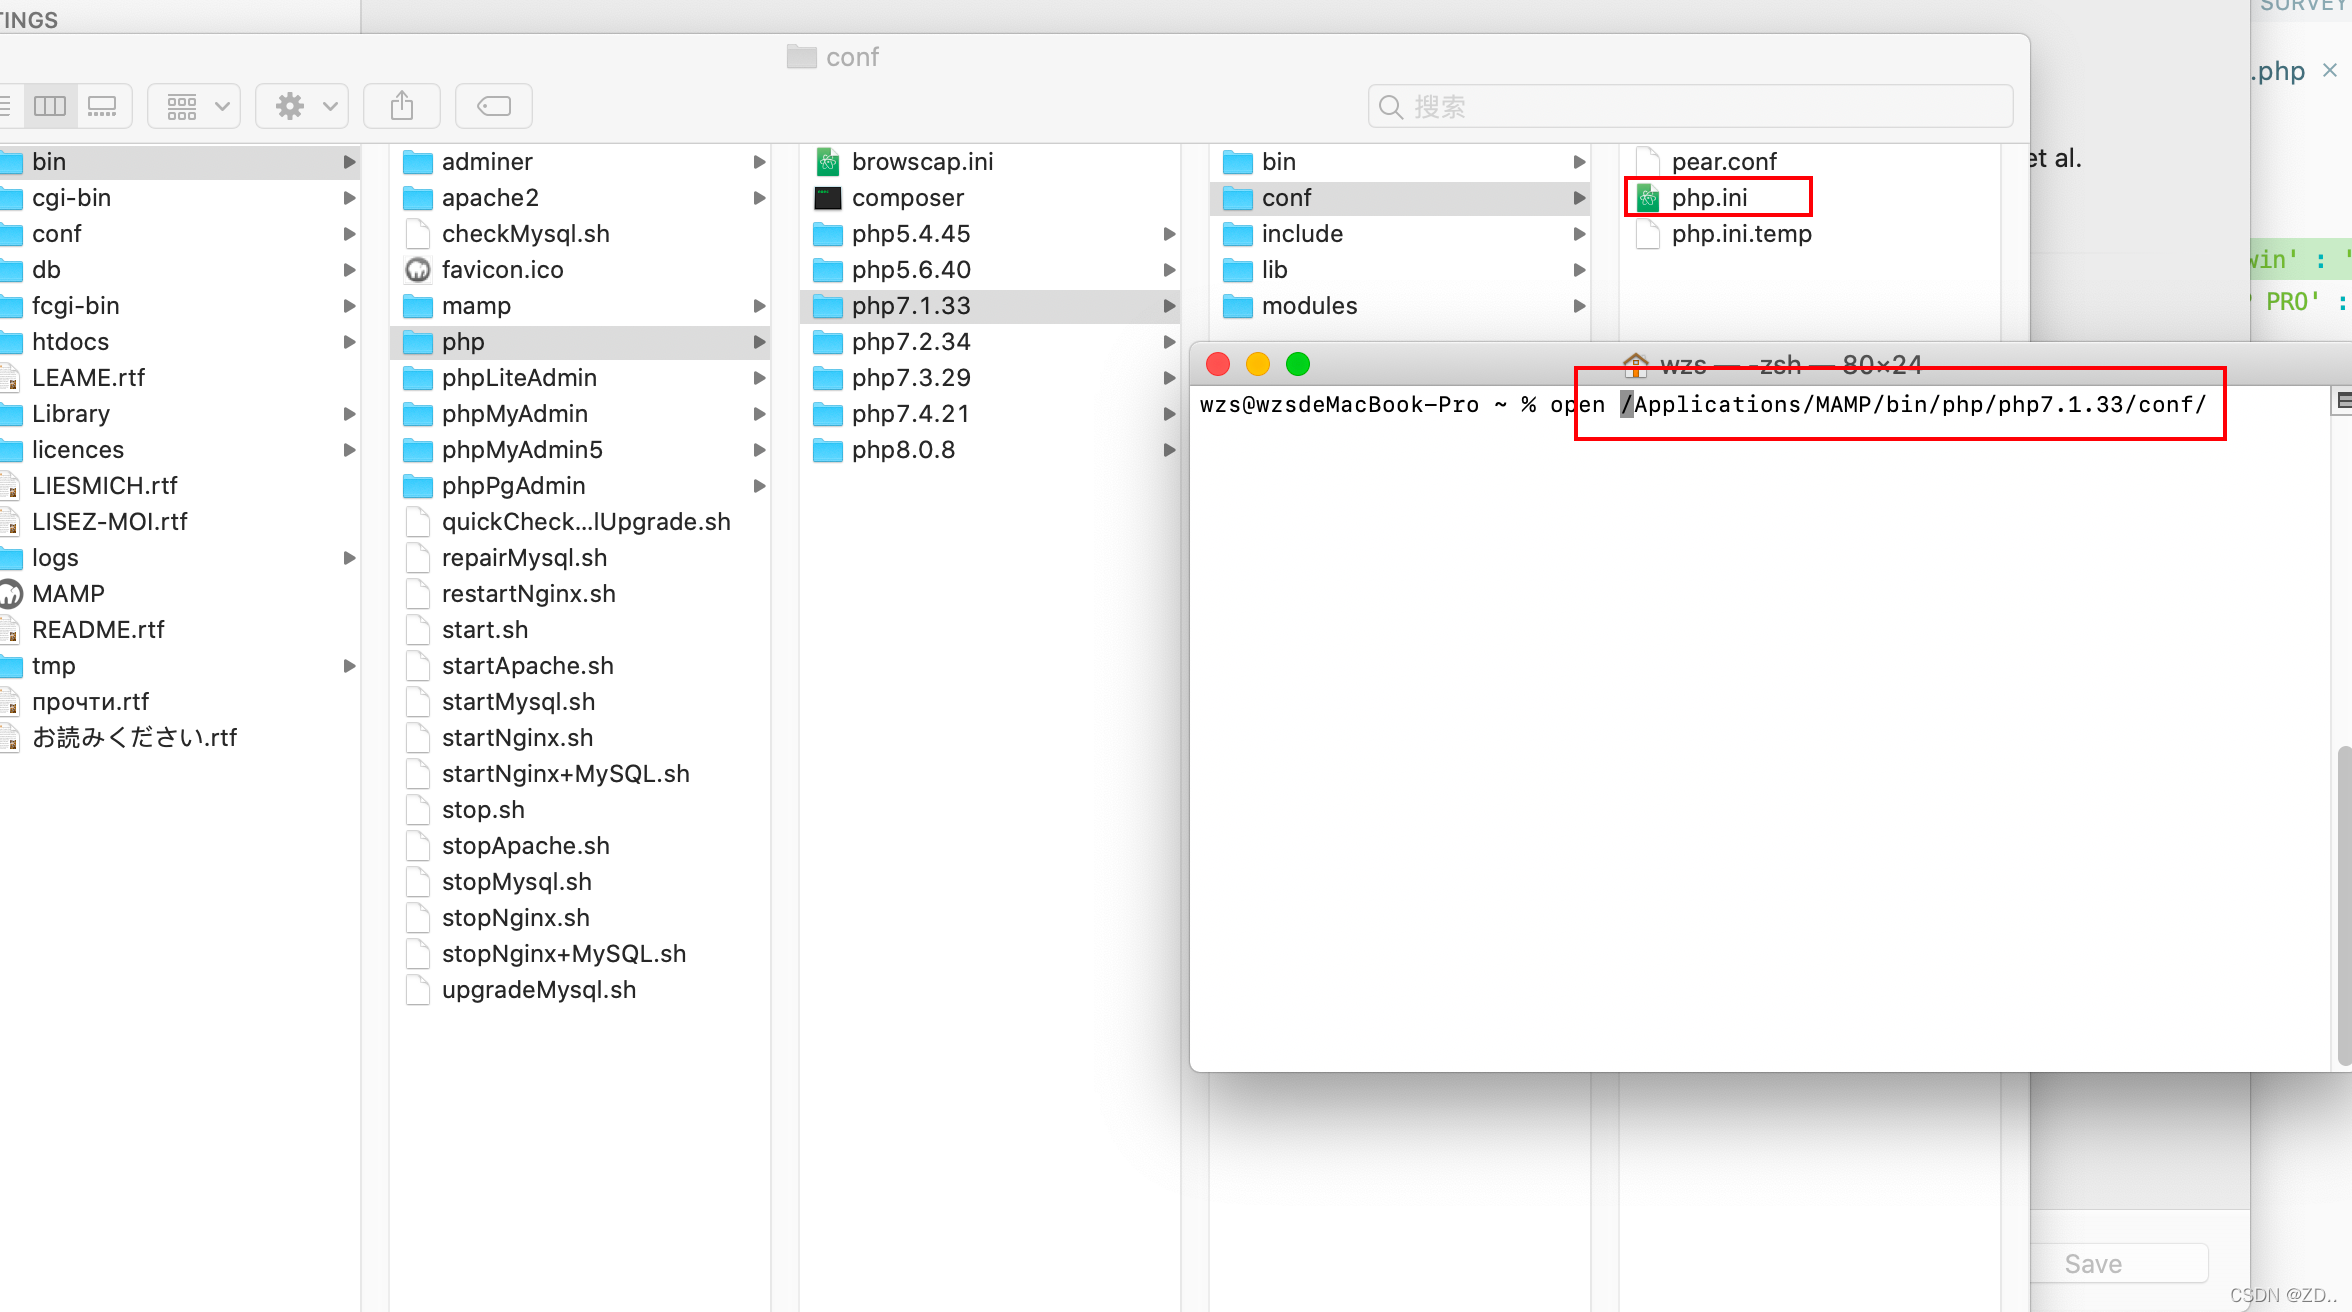Screen dimensions: 2352x1312
Task: Click the green zoom button of Terminal
Action: click(x=1298, y=365)
